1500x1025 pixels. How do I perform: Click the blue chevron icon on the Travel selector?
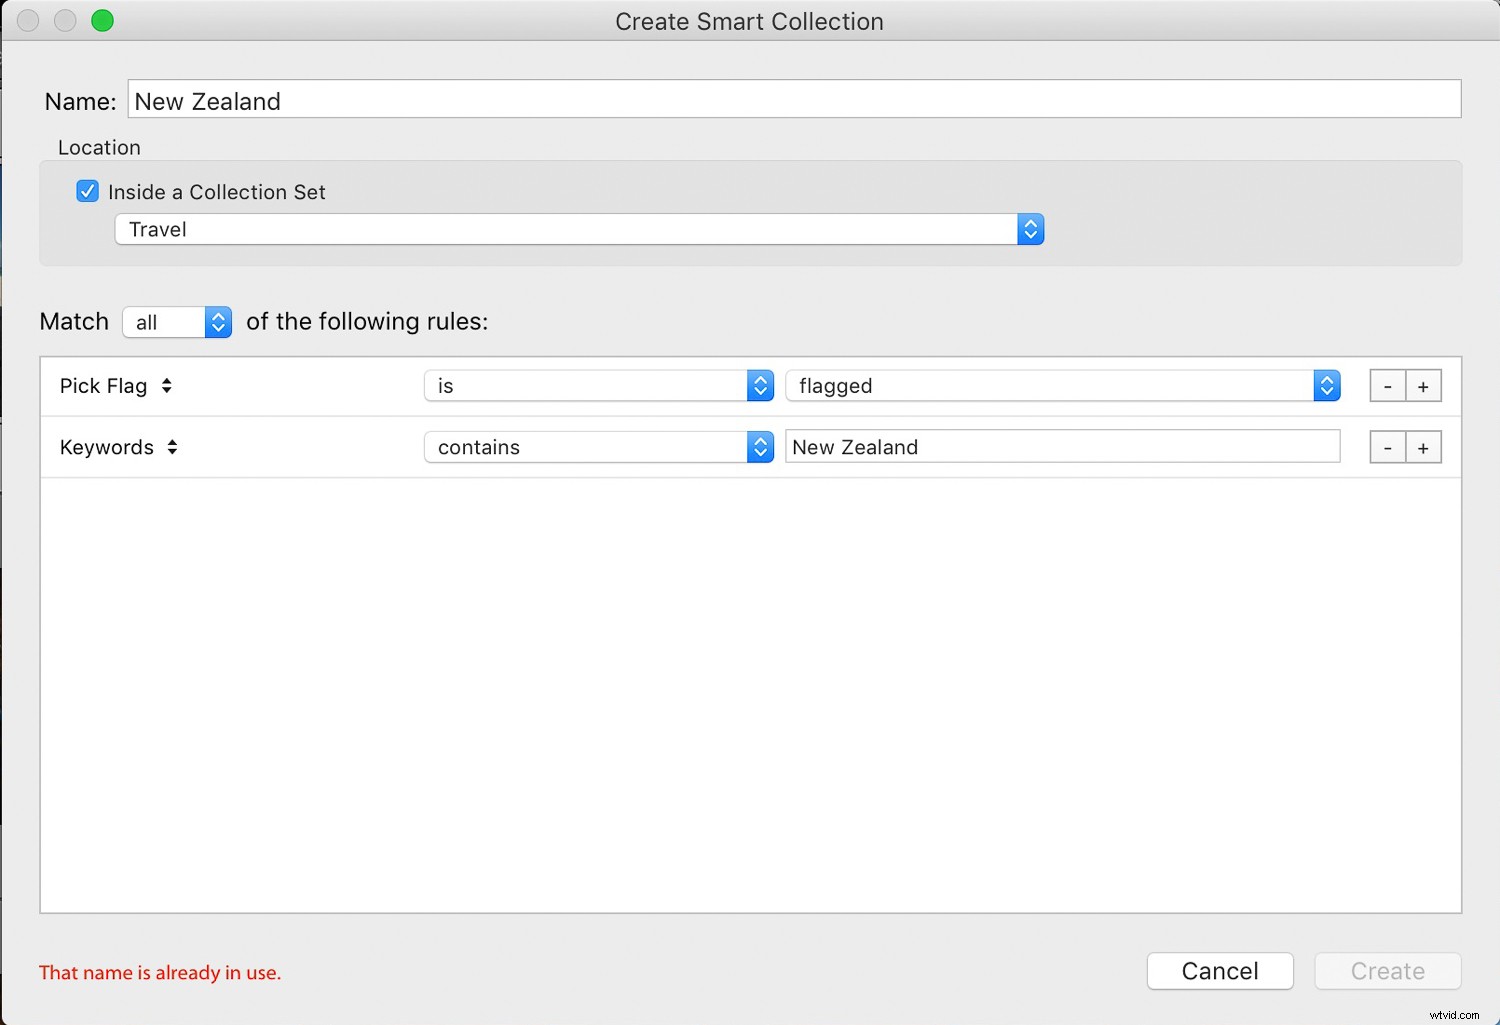pos(1031,229)
